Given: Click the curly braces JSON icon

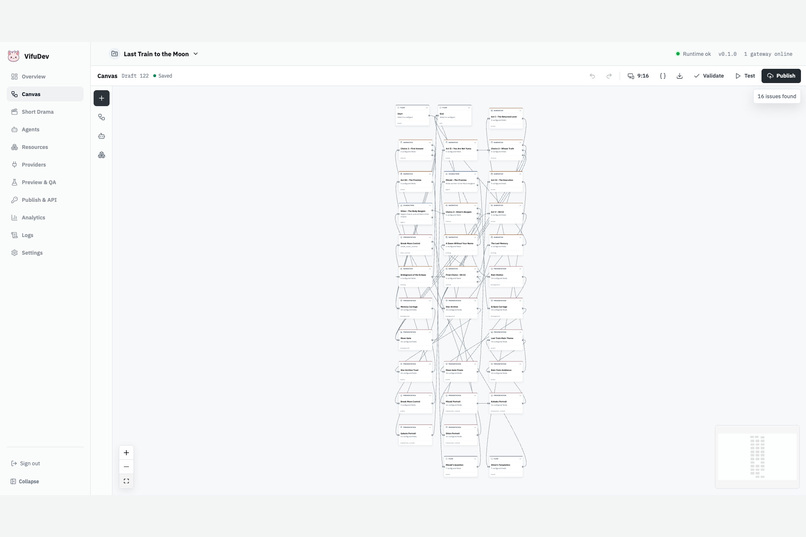Looking at the screenshot, I should tap(663, 76).
